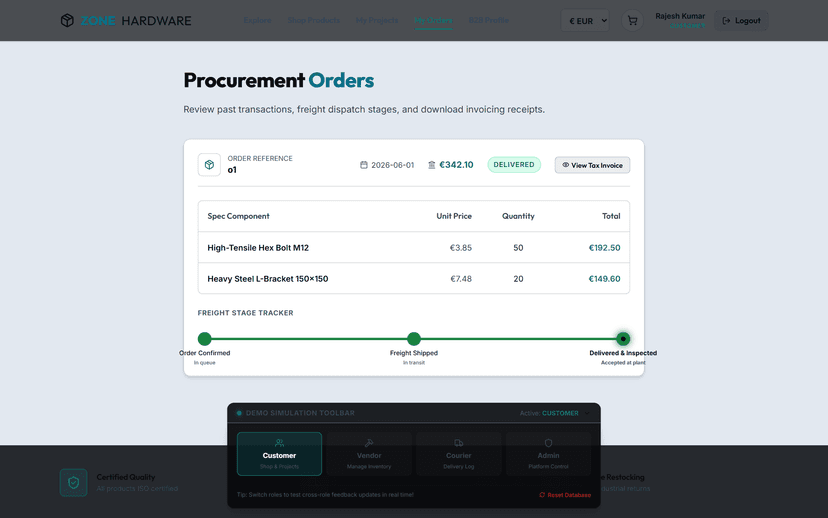Click the calendar icon next to 2026-06-01
Image resolution: width=828 pixels, height=518 pixels.
[364, 165]
